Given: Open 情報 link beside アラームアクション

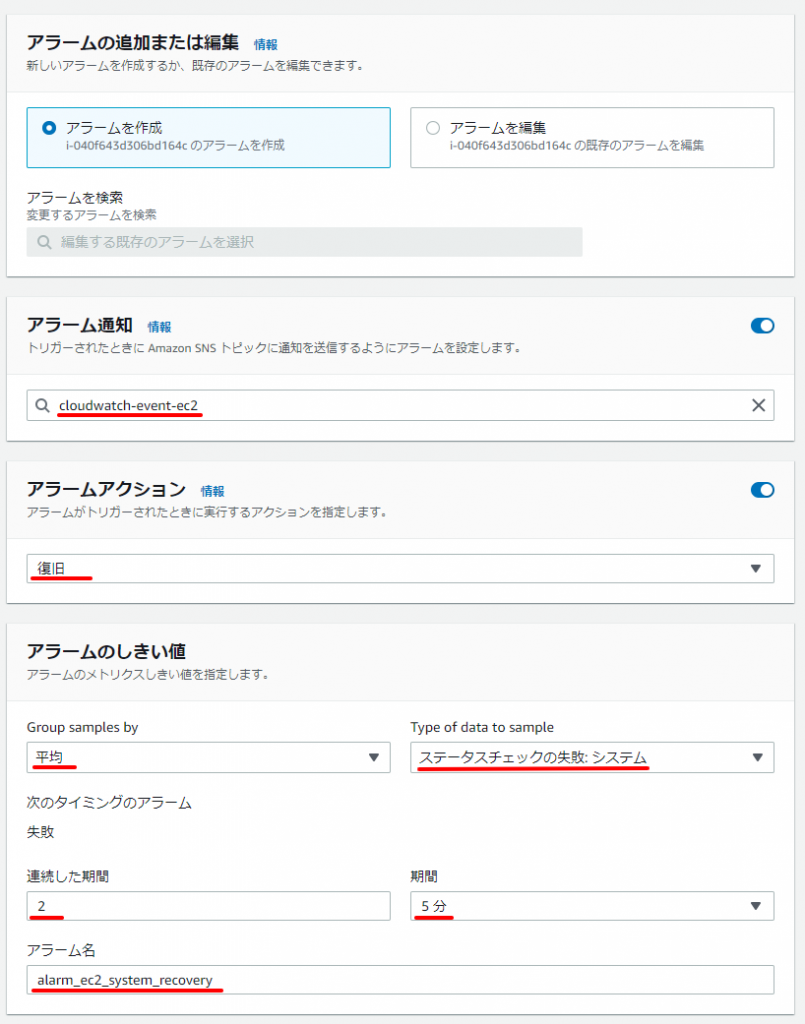Looking at the screenshot, I should pos(212,491).
